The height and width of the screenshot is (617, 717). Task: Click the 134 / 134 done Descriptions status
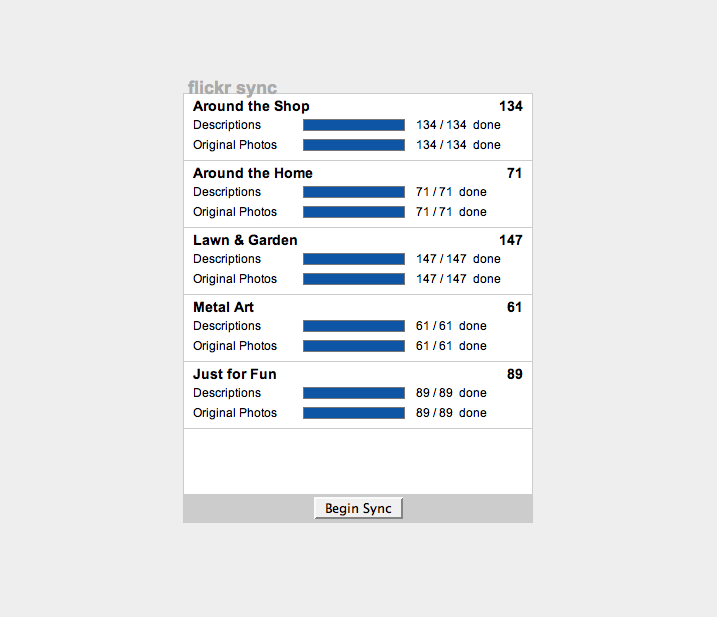click(x=458, y=125)
